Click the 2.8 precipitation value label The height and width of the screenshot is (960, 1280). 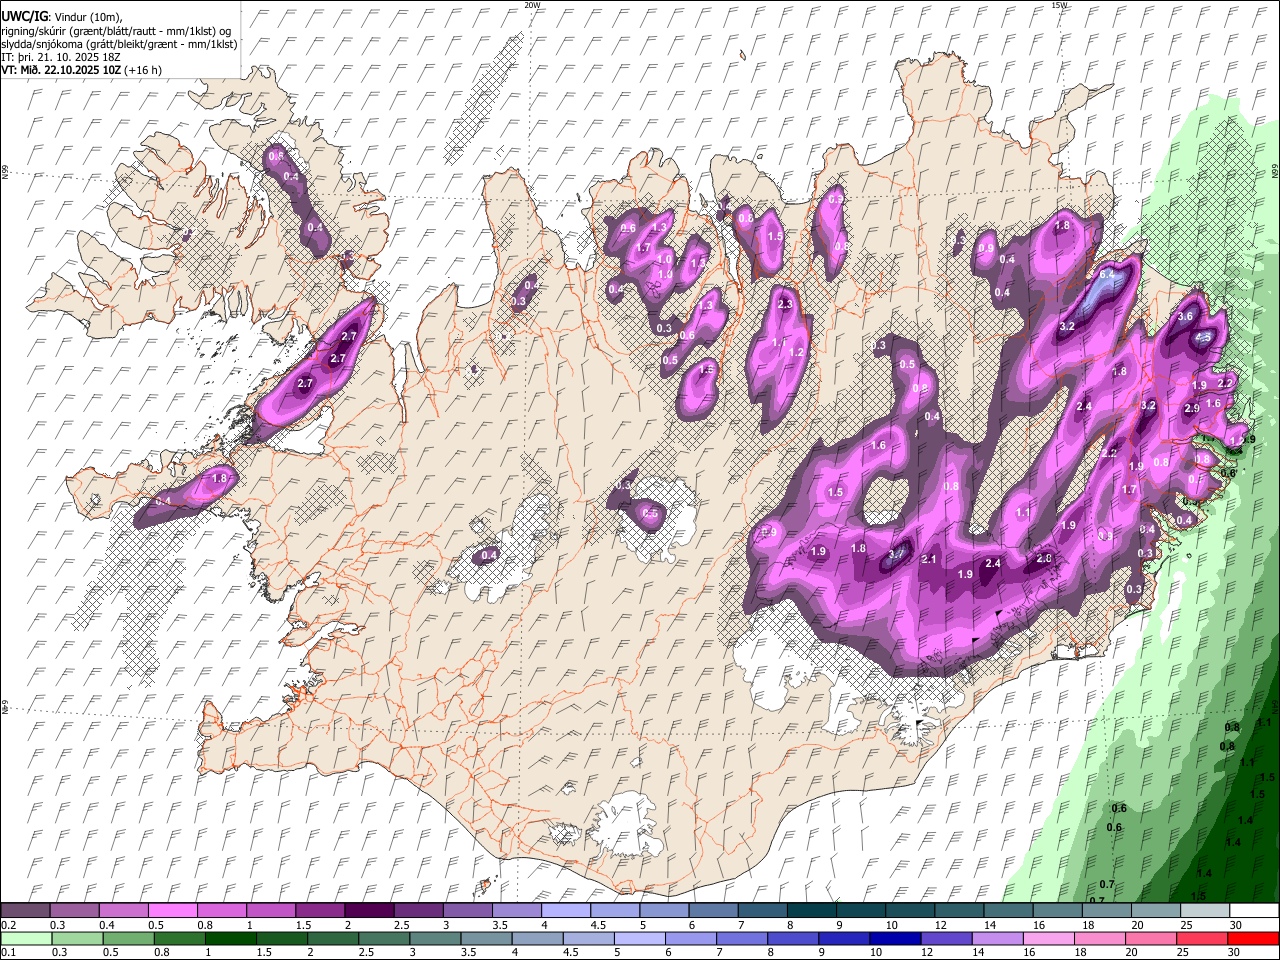1045,558
